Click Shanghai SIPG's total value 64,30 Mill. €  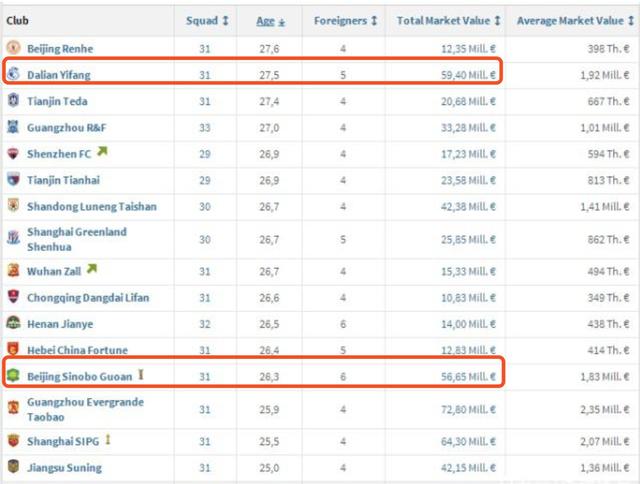click(468, 442)
